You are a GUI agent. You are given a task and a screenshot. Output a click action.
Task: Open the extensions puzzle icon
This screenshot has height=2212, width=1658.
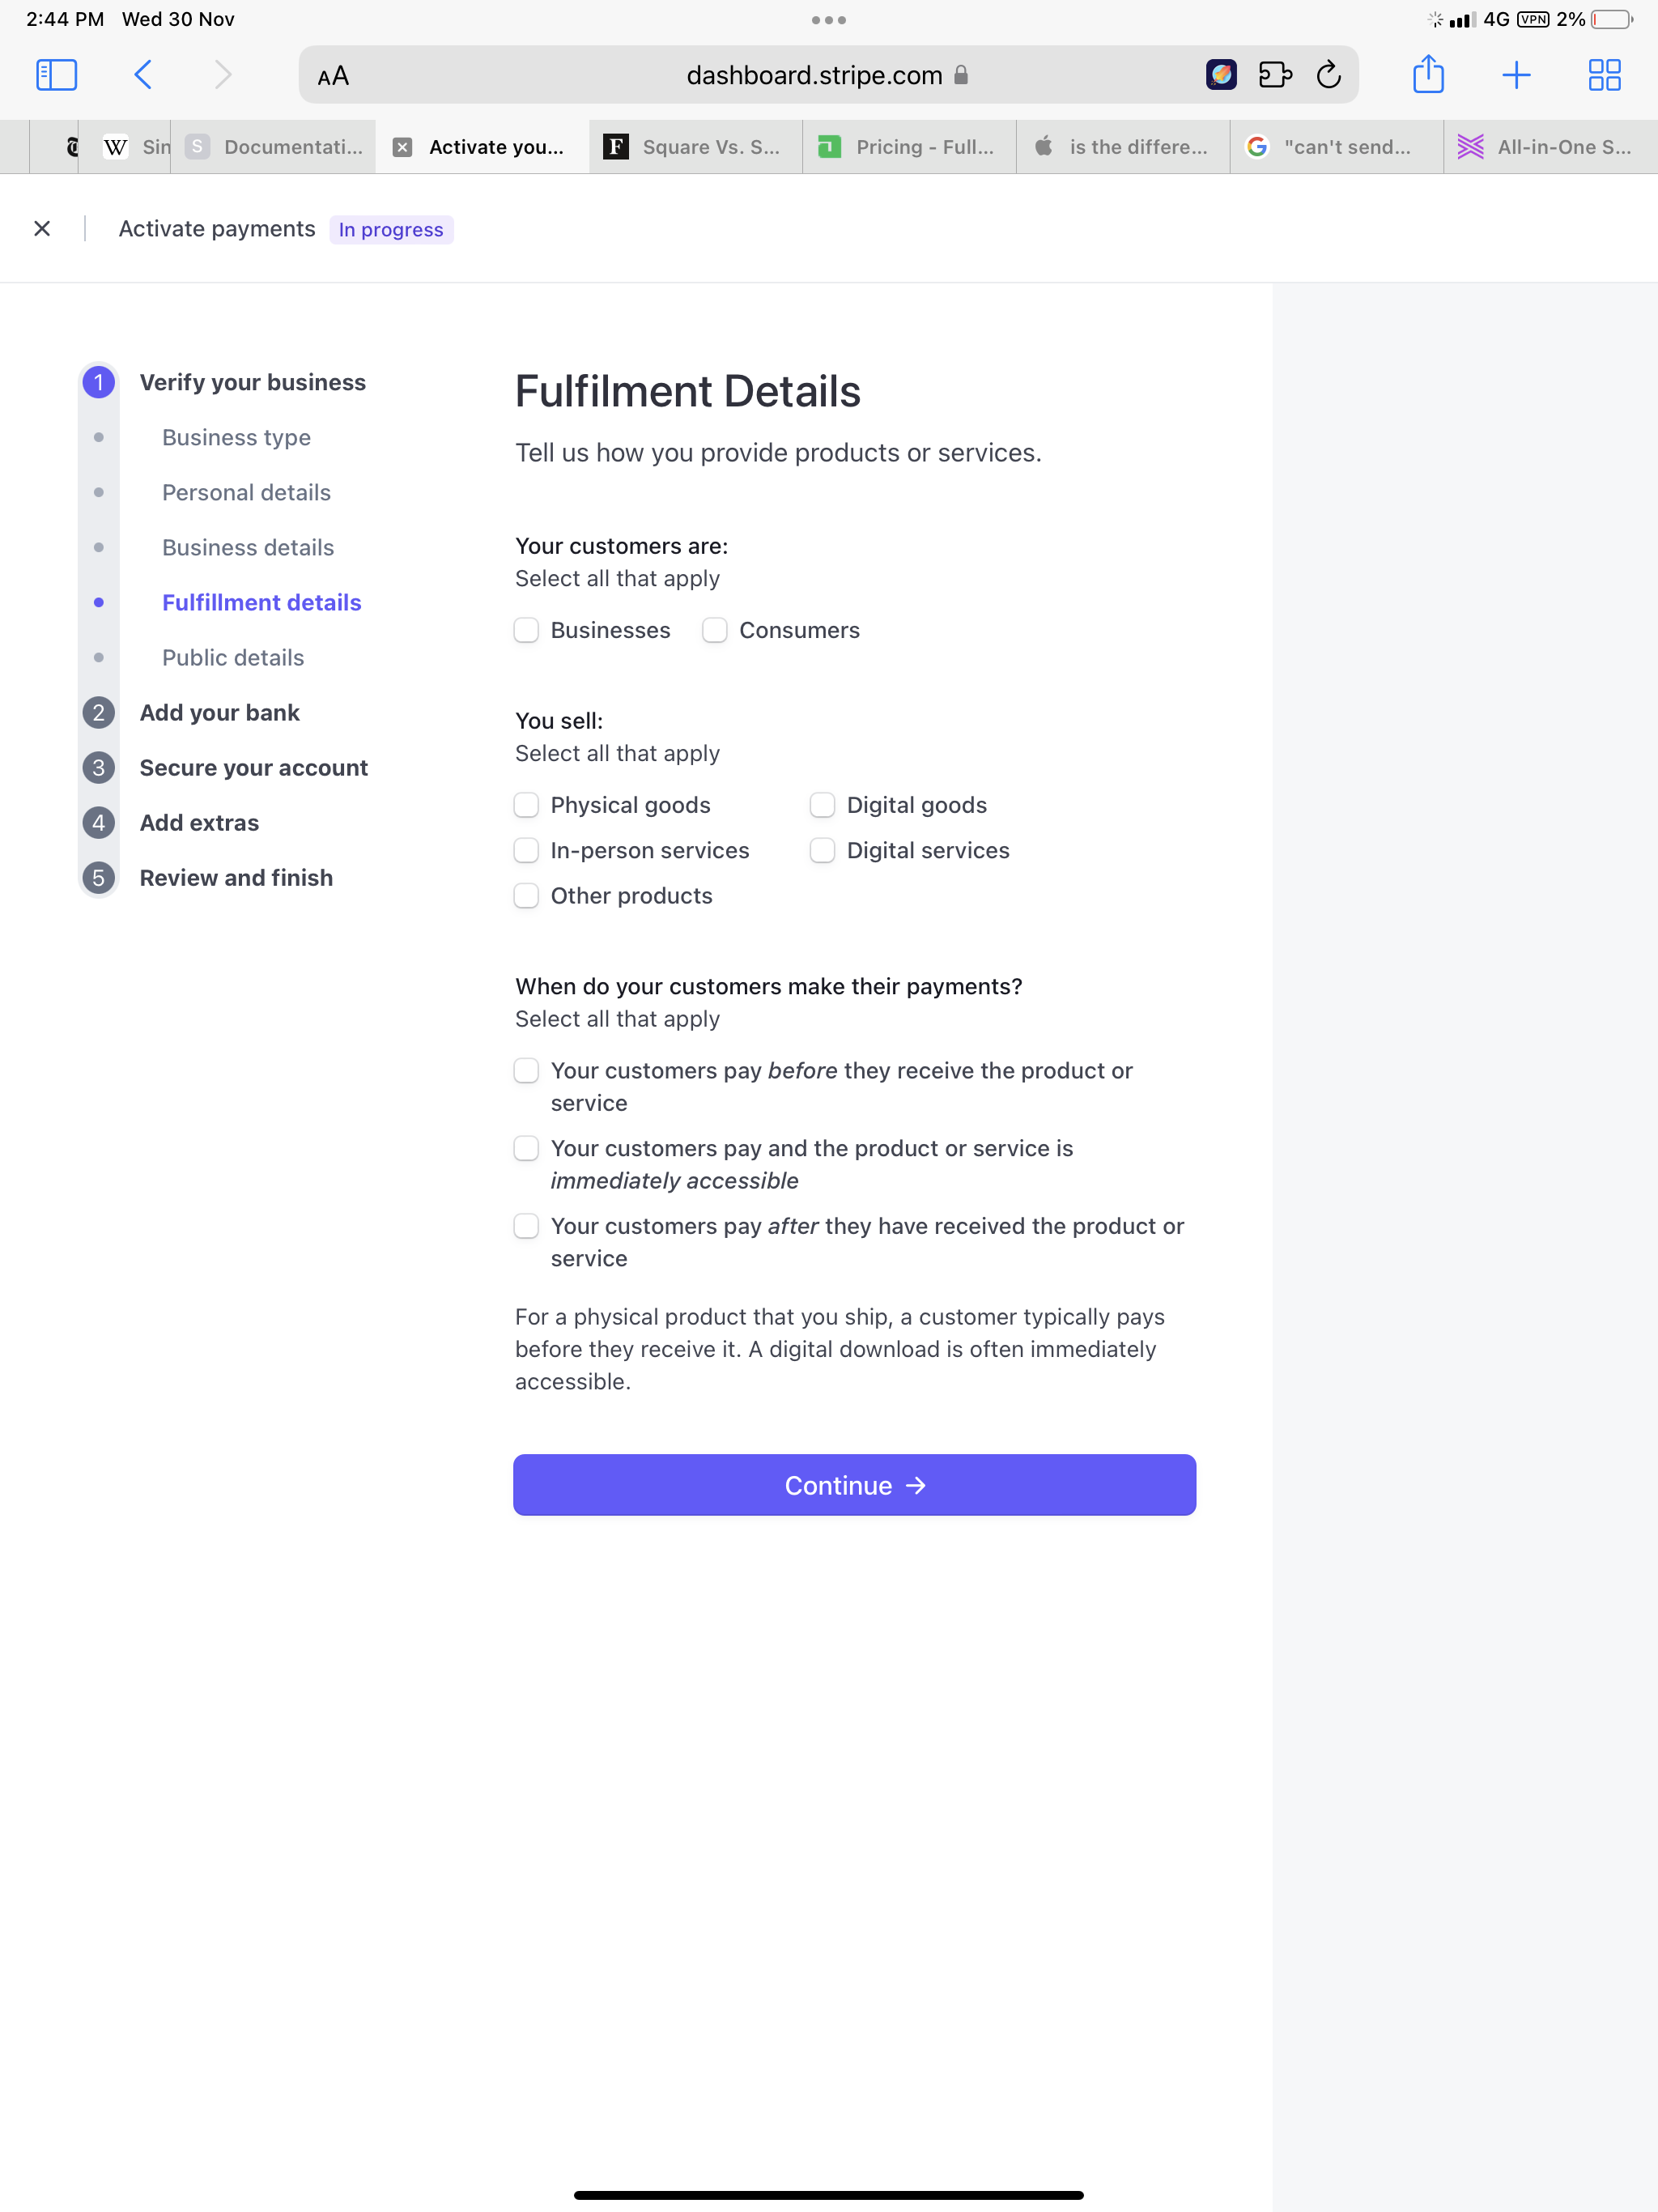(x=1275, y=75)
